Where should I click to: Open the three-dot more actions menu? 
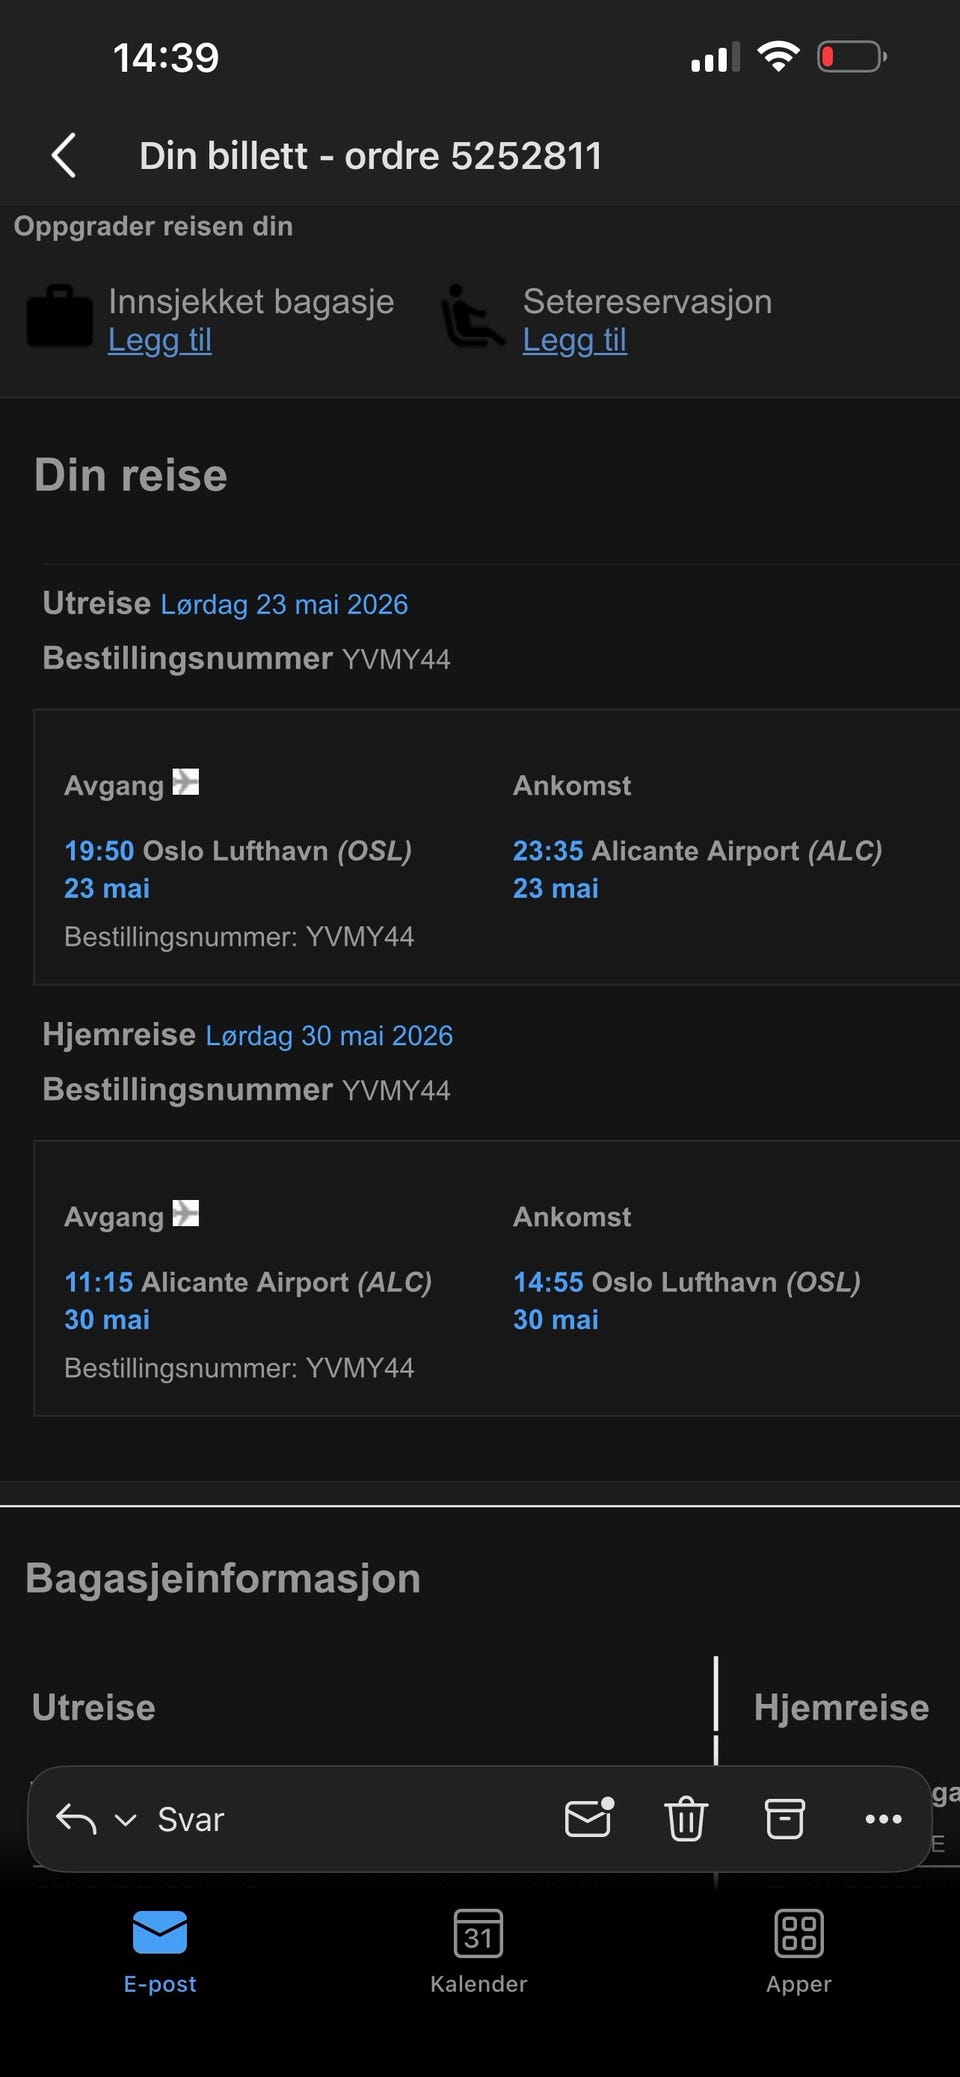coord(883,1818)
